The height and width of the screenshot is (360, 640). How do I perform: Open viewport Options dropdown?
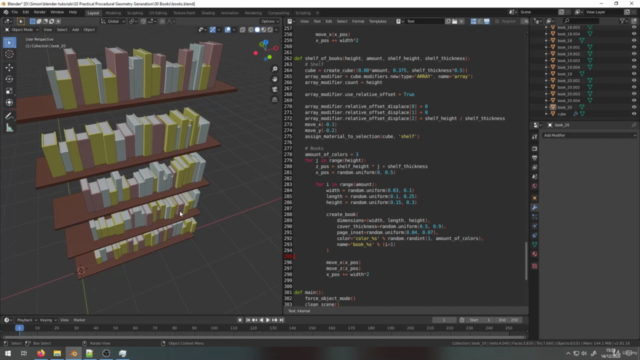point(270,21)
